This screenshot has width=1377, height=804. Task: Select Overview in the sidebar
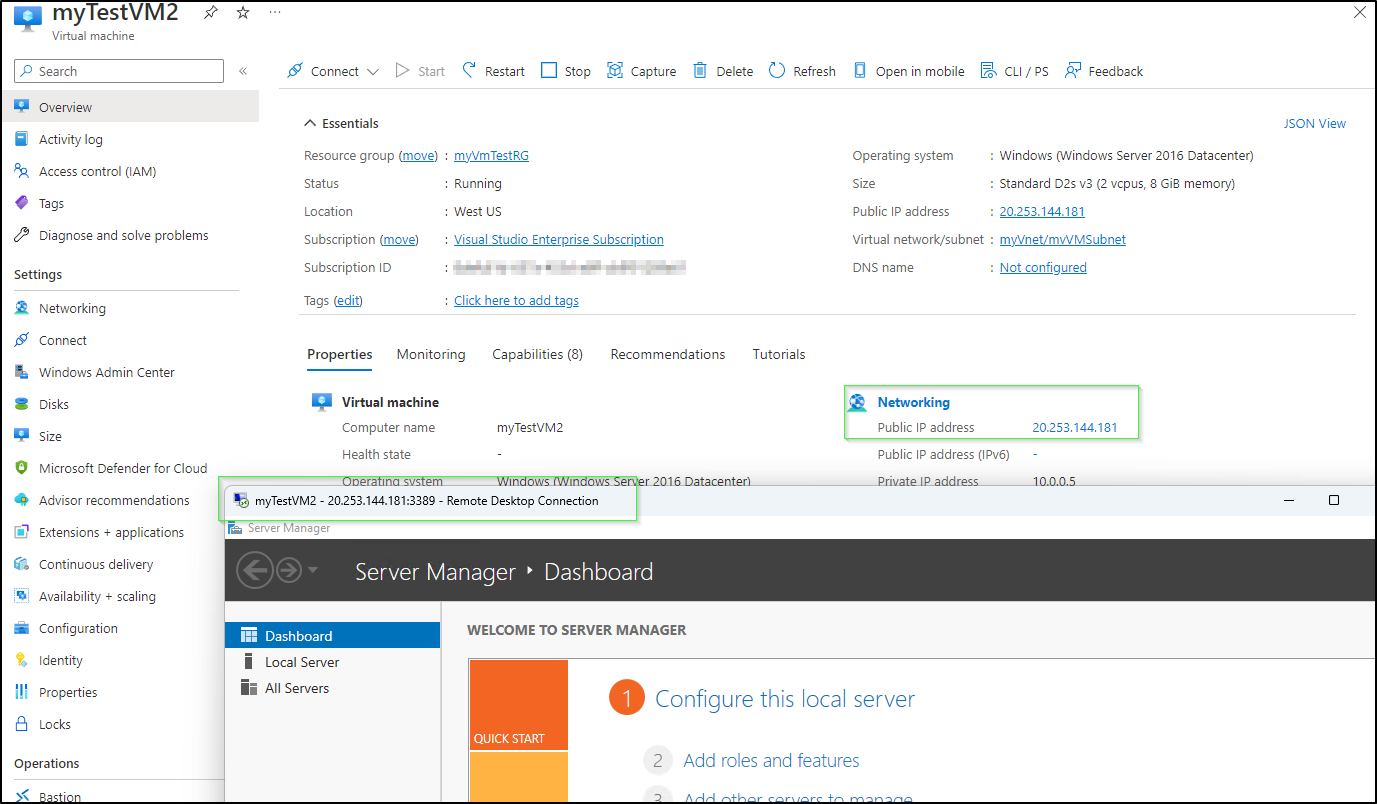[130, 107]
